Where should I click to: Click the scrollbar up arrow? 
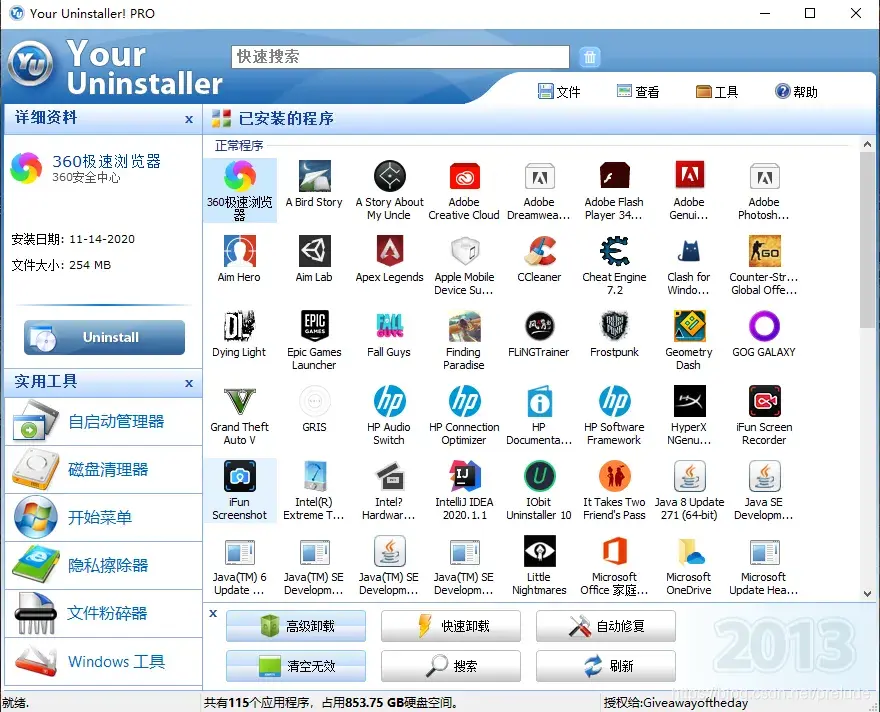pos(867,144)
